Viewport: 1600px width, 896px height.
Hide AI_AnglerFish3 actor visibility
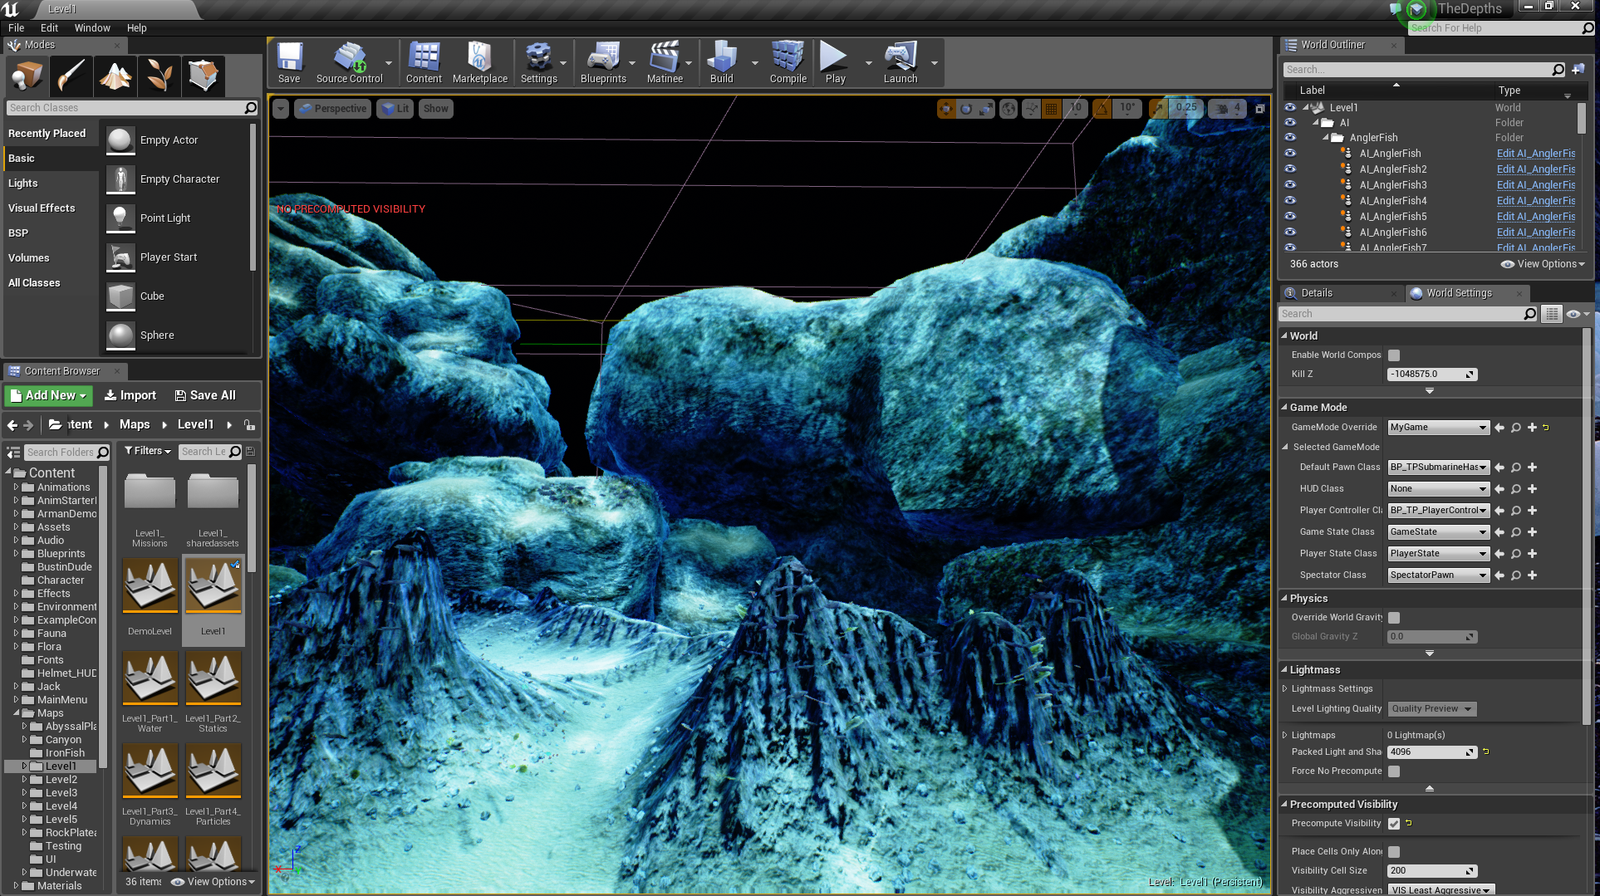pos(1290,185)
